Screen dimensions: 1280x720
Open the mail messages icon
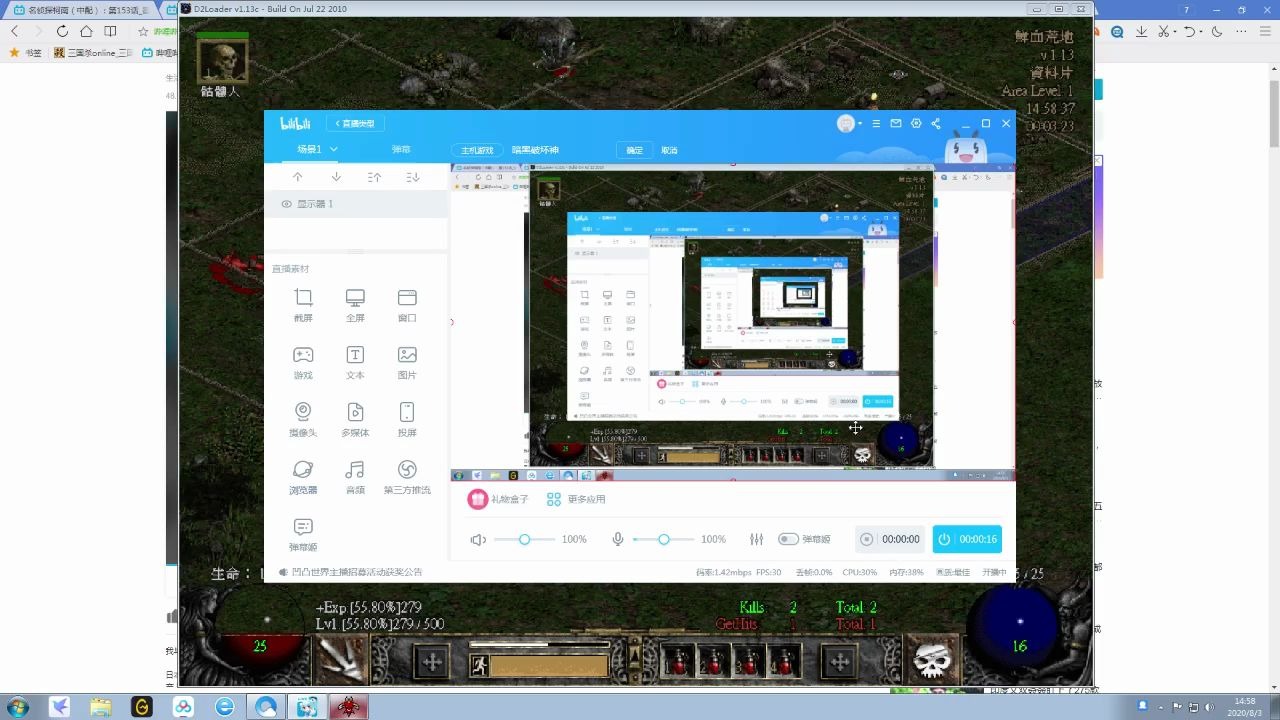tap(896, 123)
